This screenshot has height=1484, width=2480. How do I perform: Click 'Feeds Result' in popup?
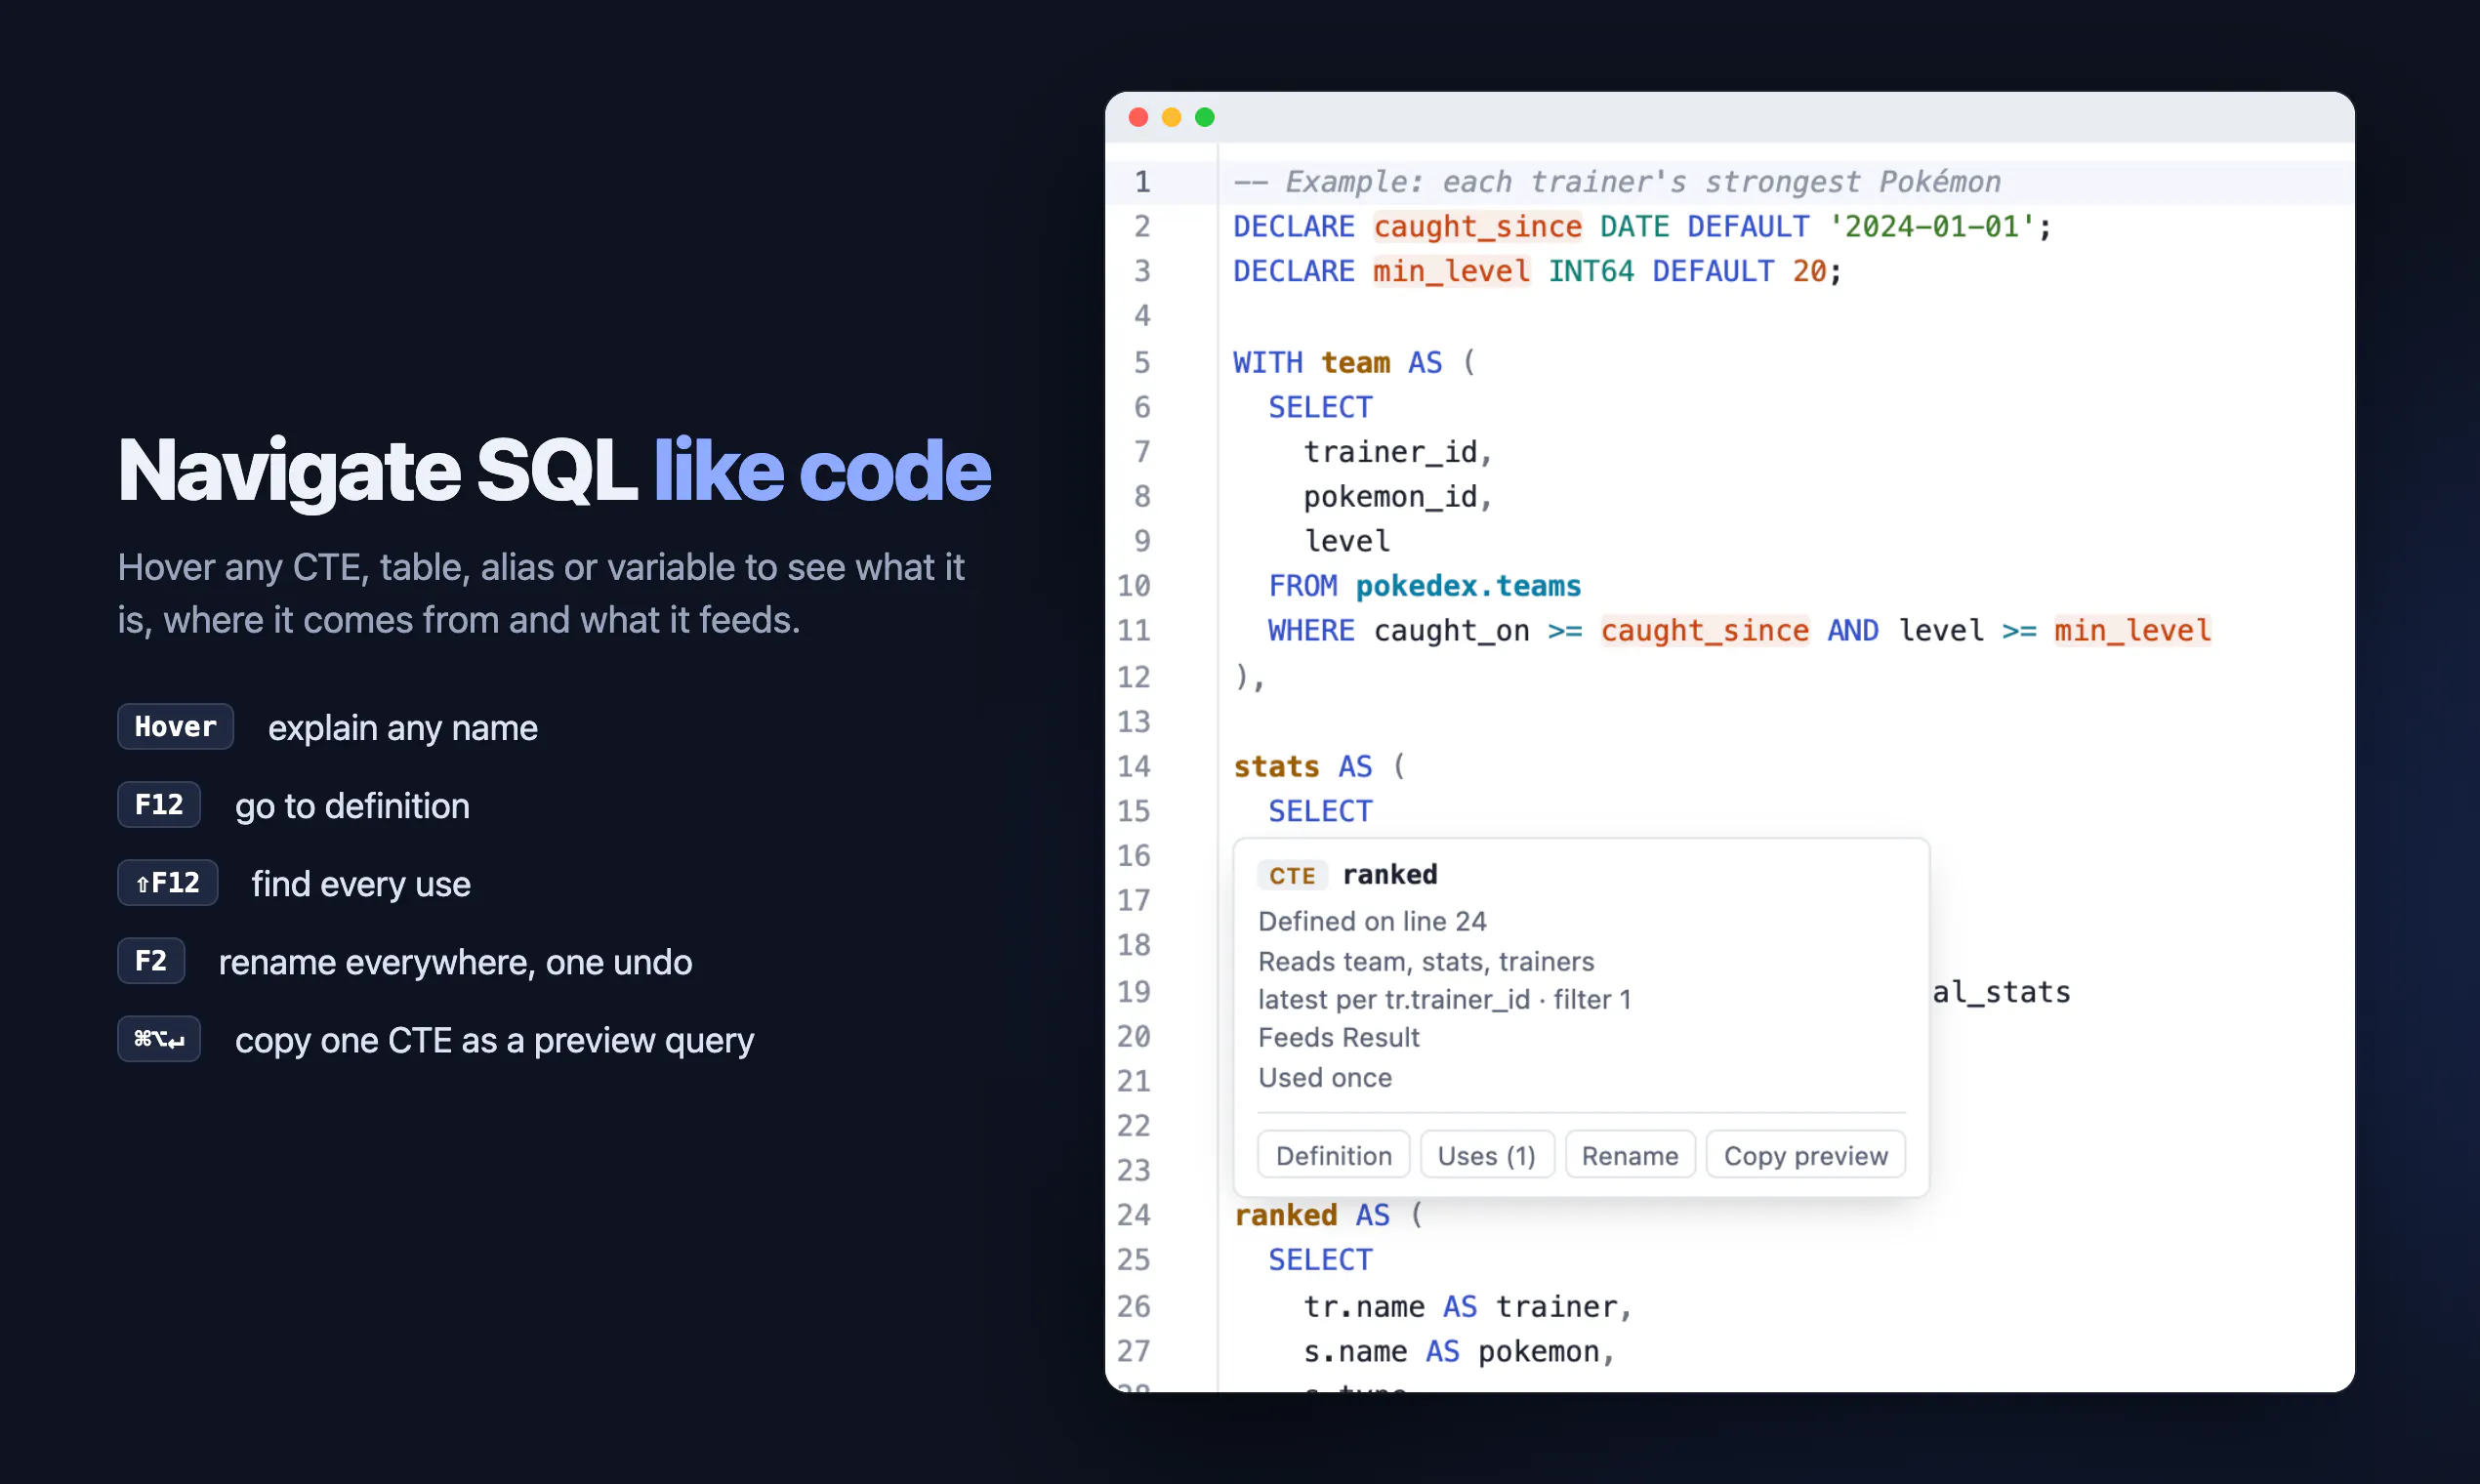[x=1339, y=1038]
